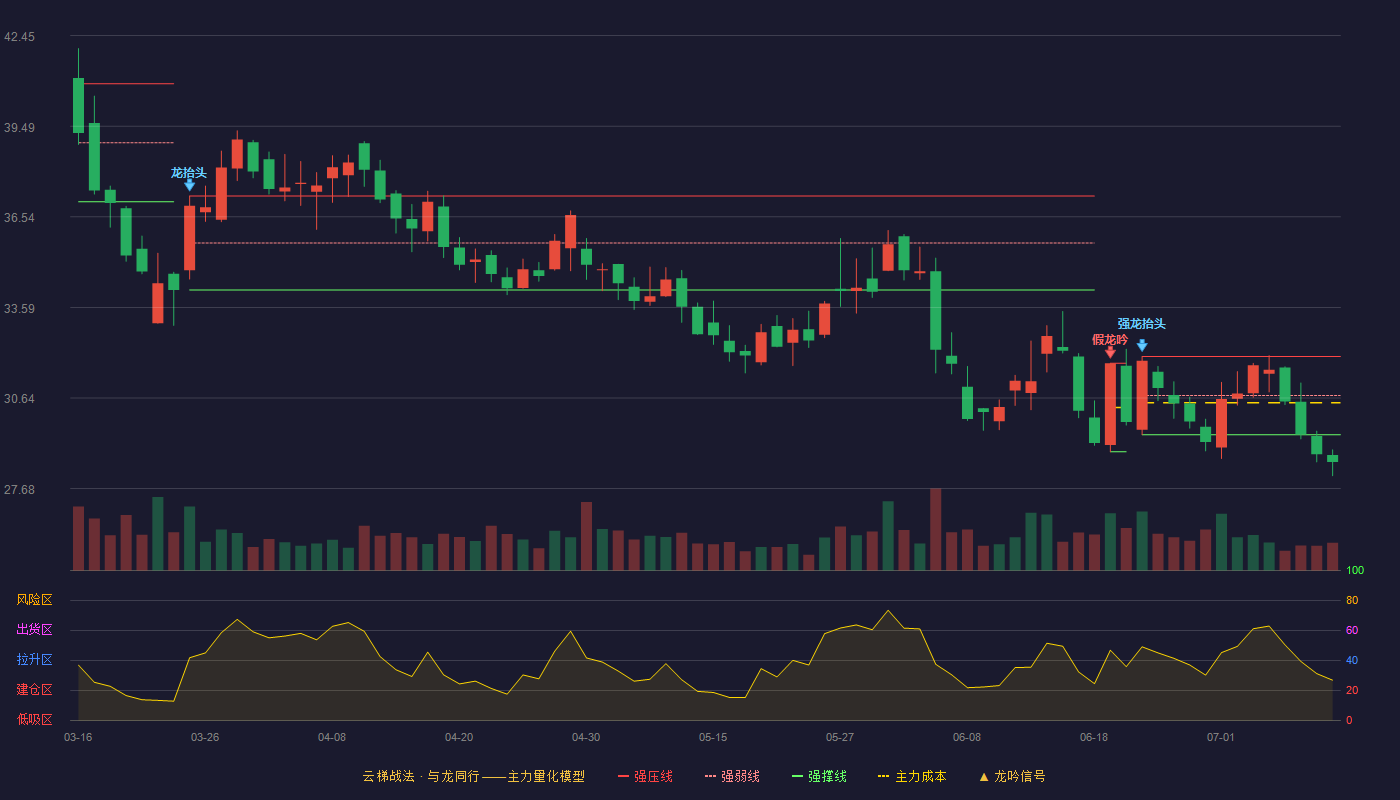Toggle the 龙吟信号 legend entry
Image resolution: width=1400 pixels, height=800 pixels.
(1012, 776)
